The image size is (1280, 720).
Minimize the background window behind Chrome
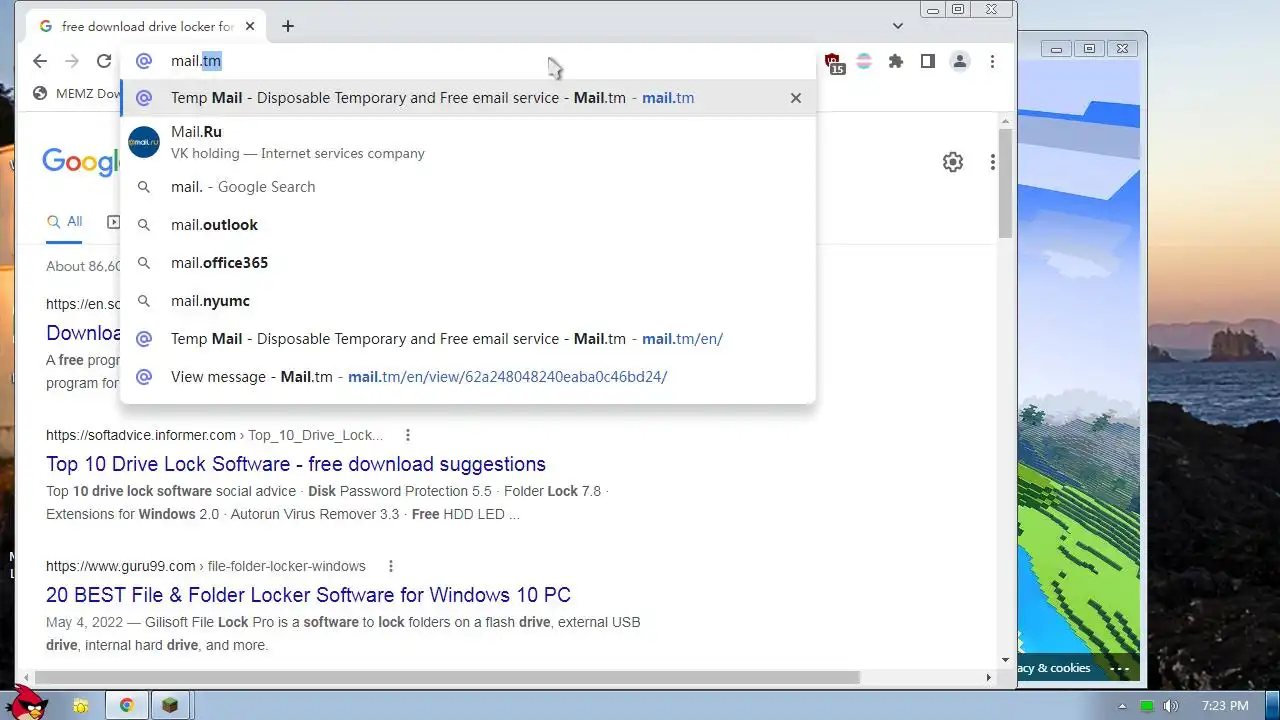click(1057, 48)
